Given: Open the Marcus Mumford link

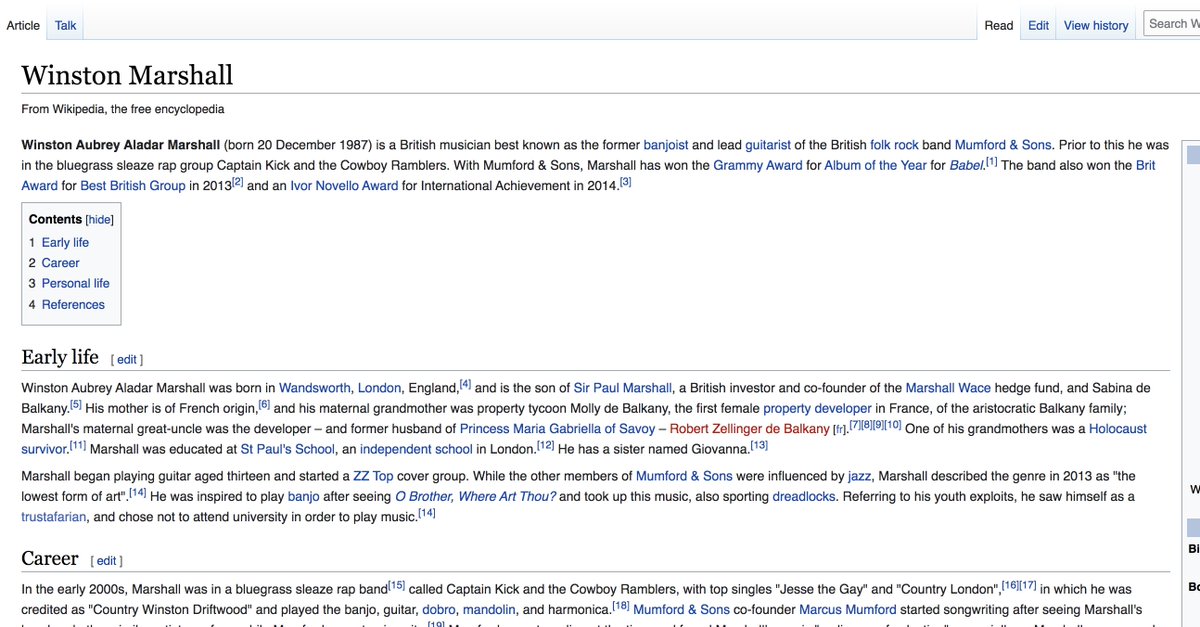Looking at the screenshot, I should [x=849, y=609].
